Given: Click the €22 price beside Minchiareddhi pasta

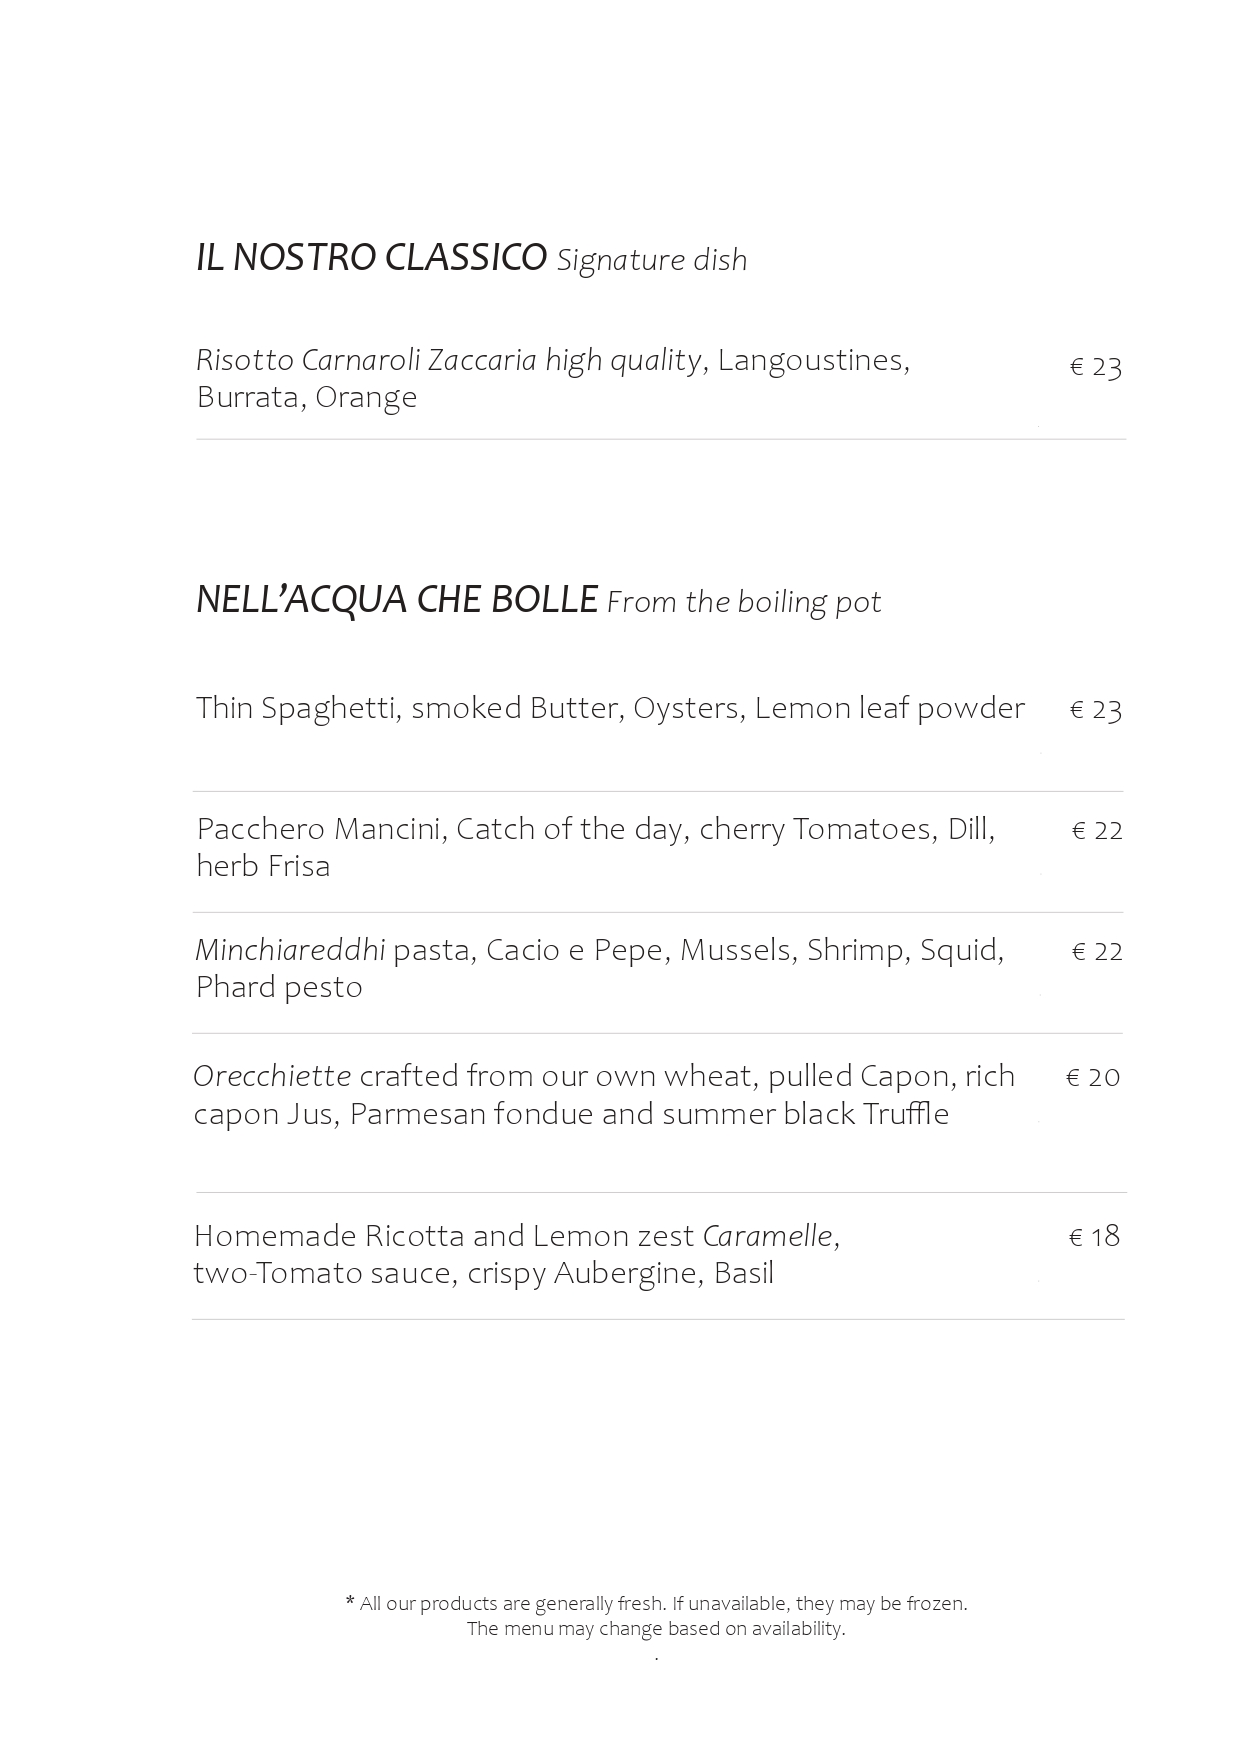Looking at the screenshot, I should tap(1097, 951).
